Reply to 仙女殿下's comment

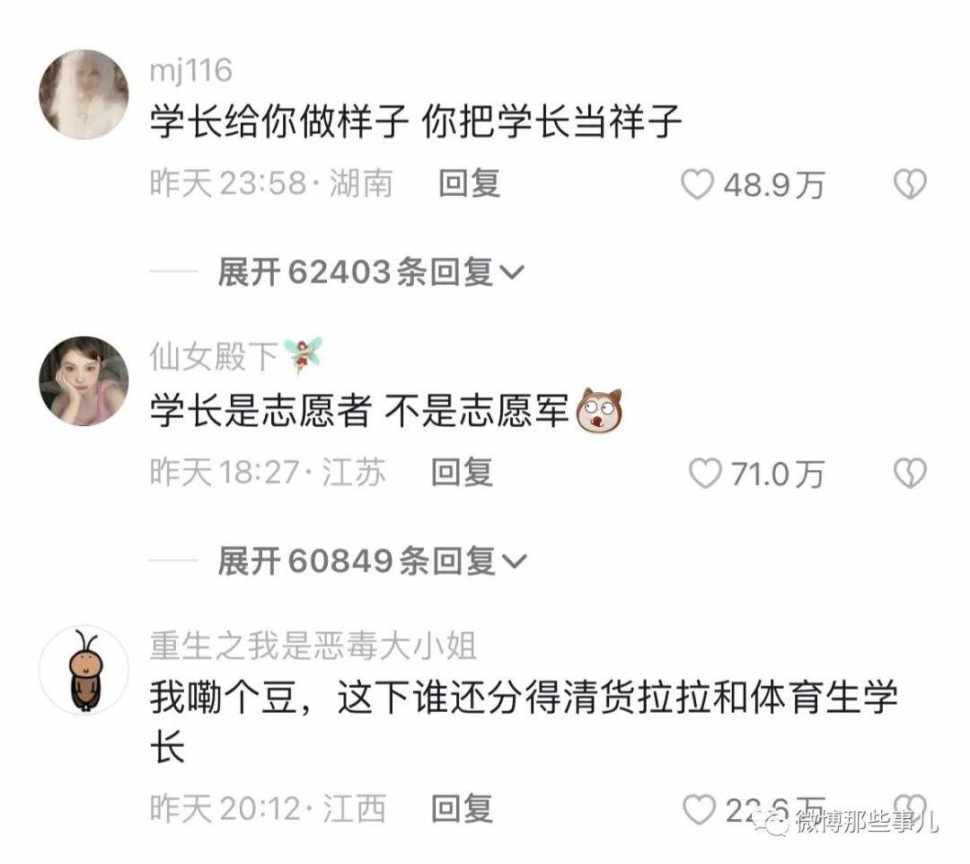tap(462, 473)
